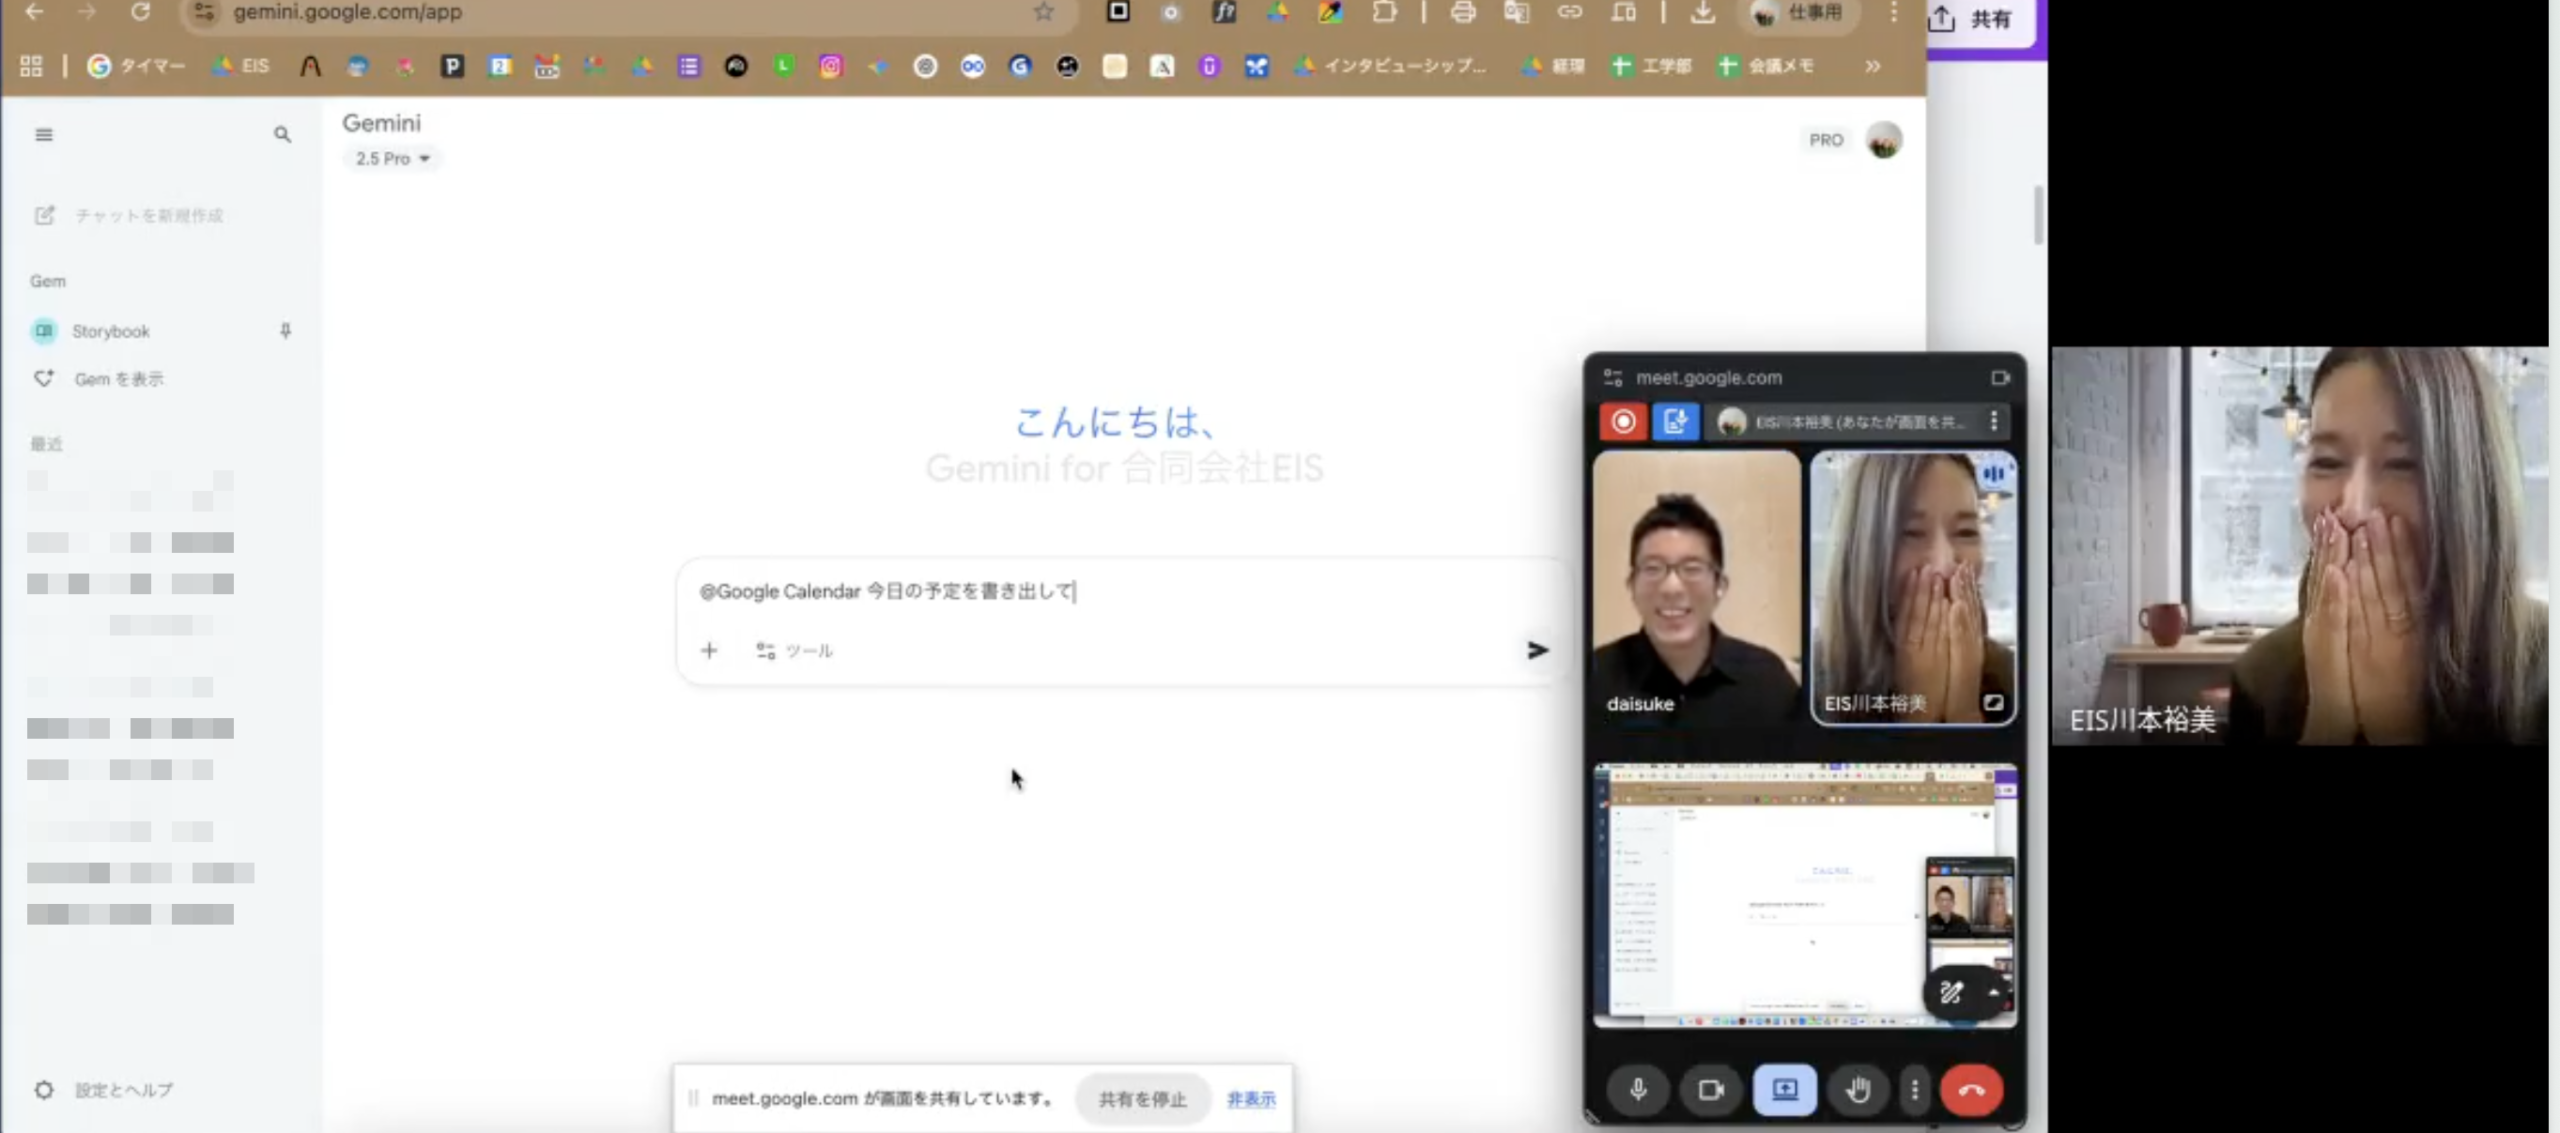Toggle screen presenting button in Meet

(1785, 1089)
